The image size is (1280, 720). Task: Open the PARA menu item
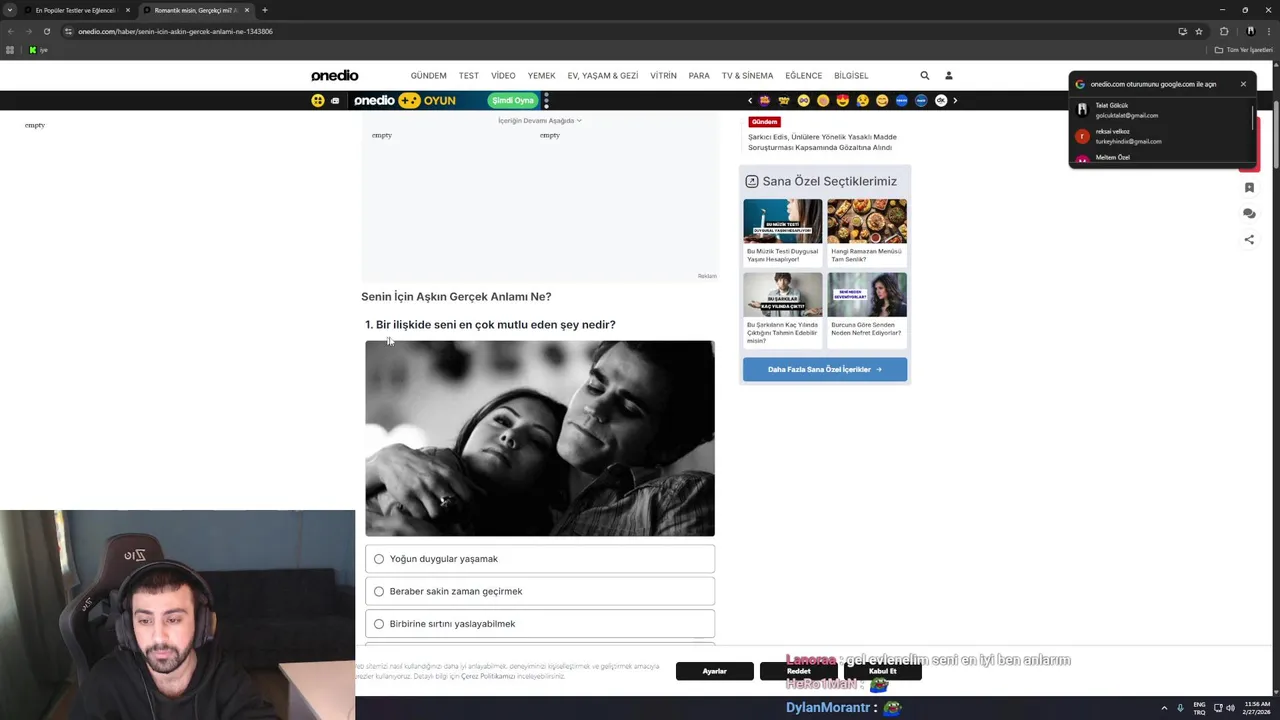[x=699, y=76]
